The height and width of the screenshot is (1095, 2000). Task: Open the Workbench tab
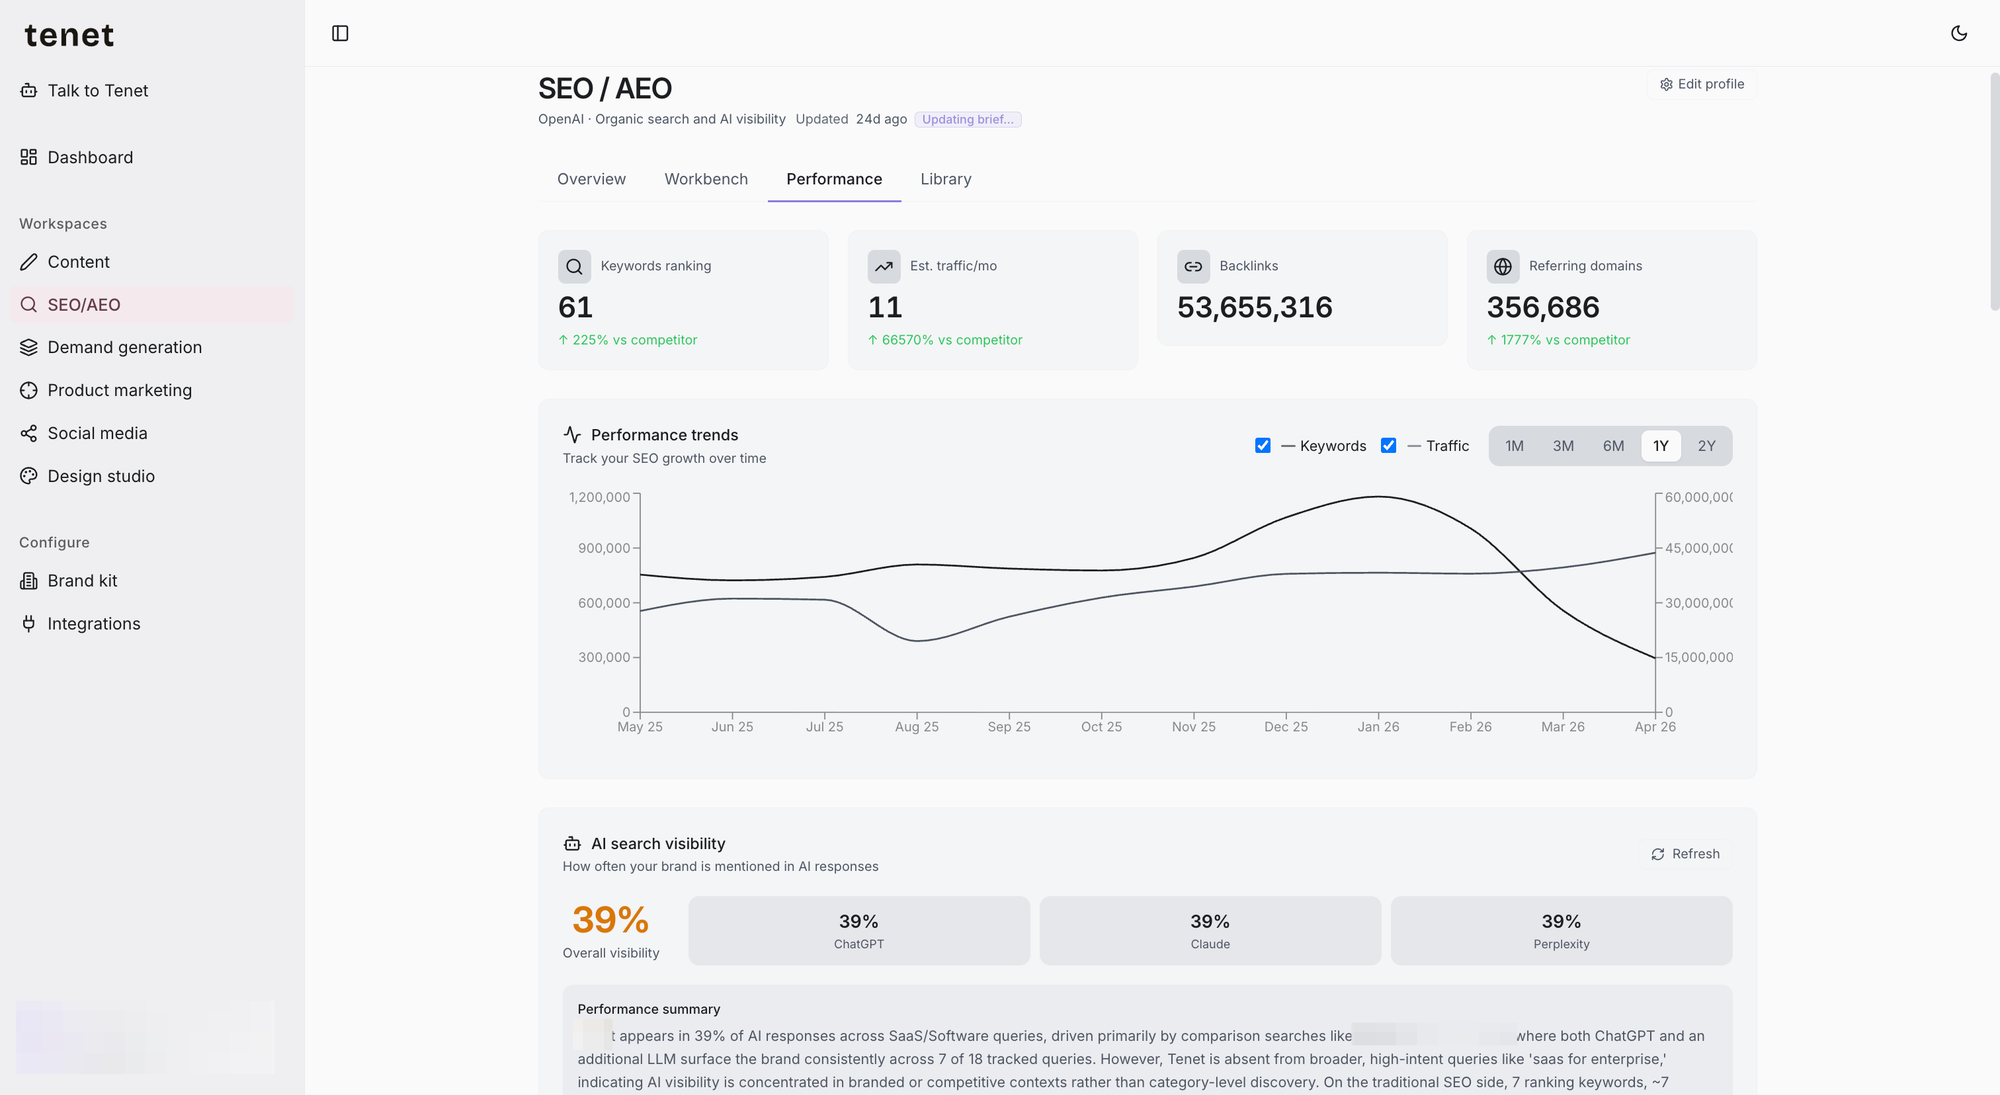(x=706, y=179)
